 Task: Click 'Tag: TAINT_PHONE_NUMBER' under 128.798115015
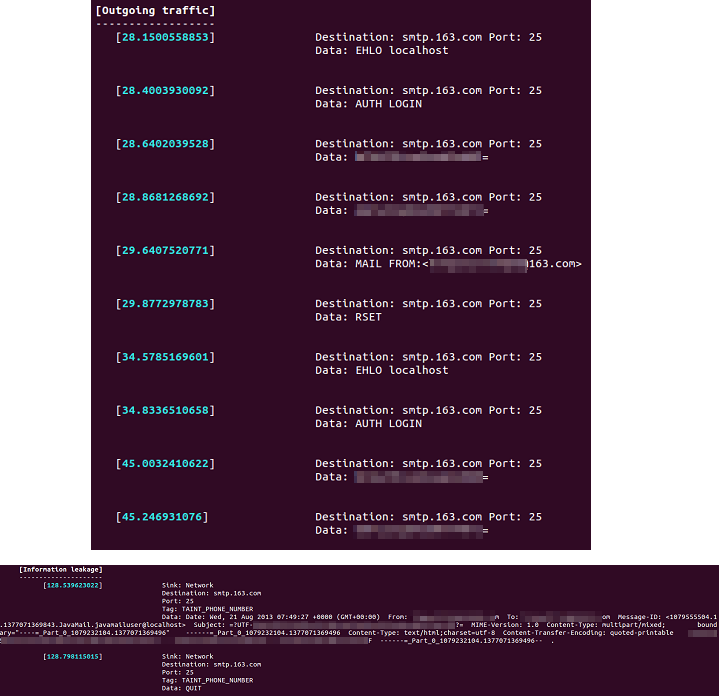pyautogui.click(x=207, y=680)
